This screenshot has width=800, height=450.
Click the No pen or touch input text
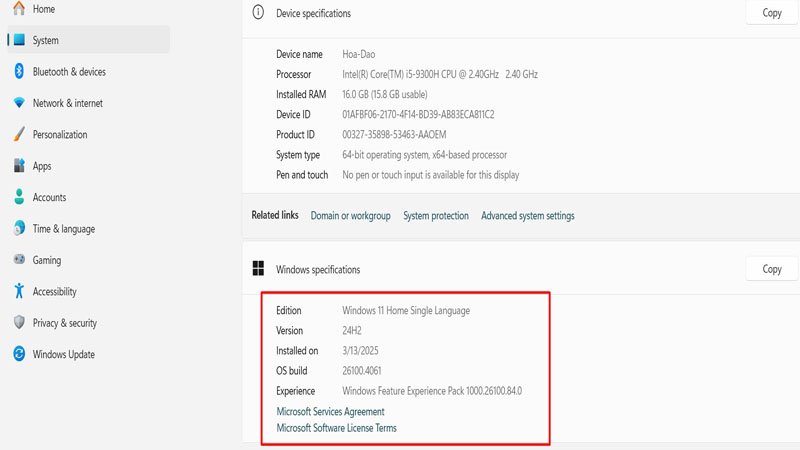[x=431, y=175]
